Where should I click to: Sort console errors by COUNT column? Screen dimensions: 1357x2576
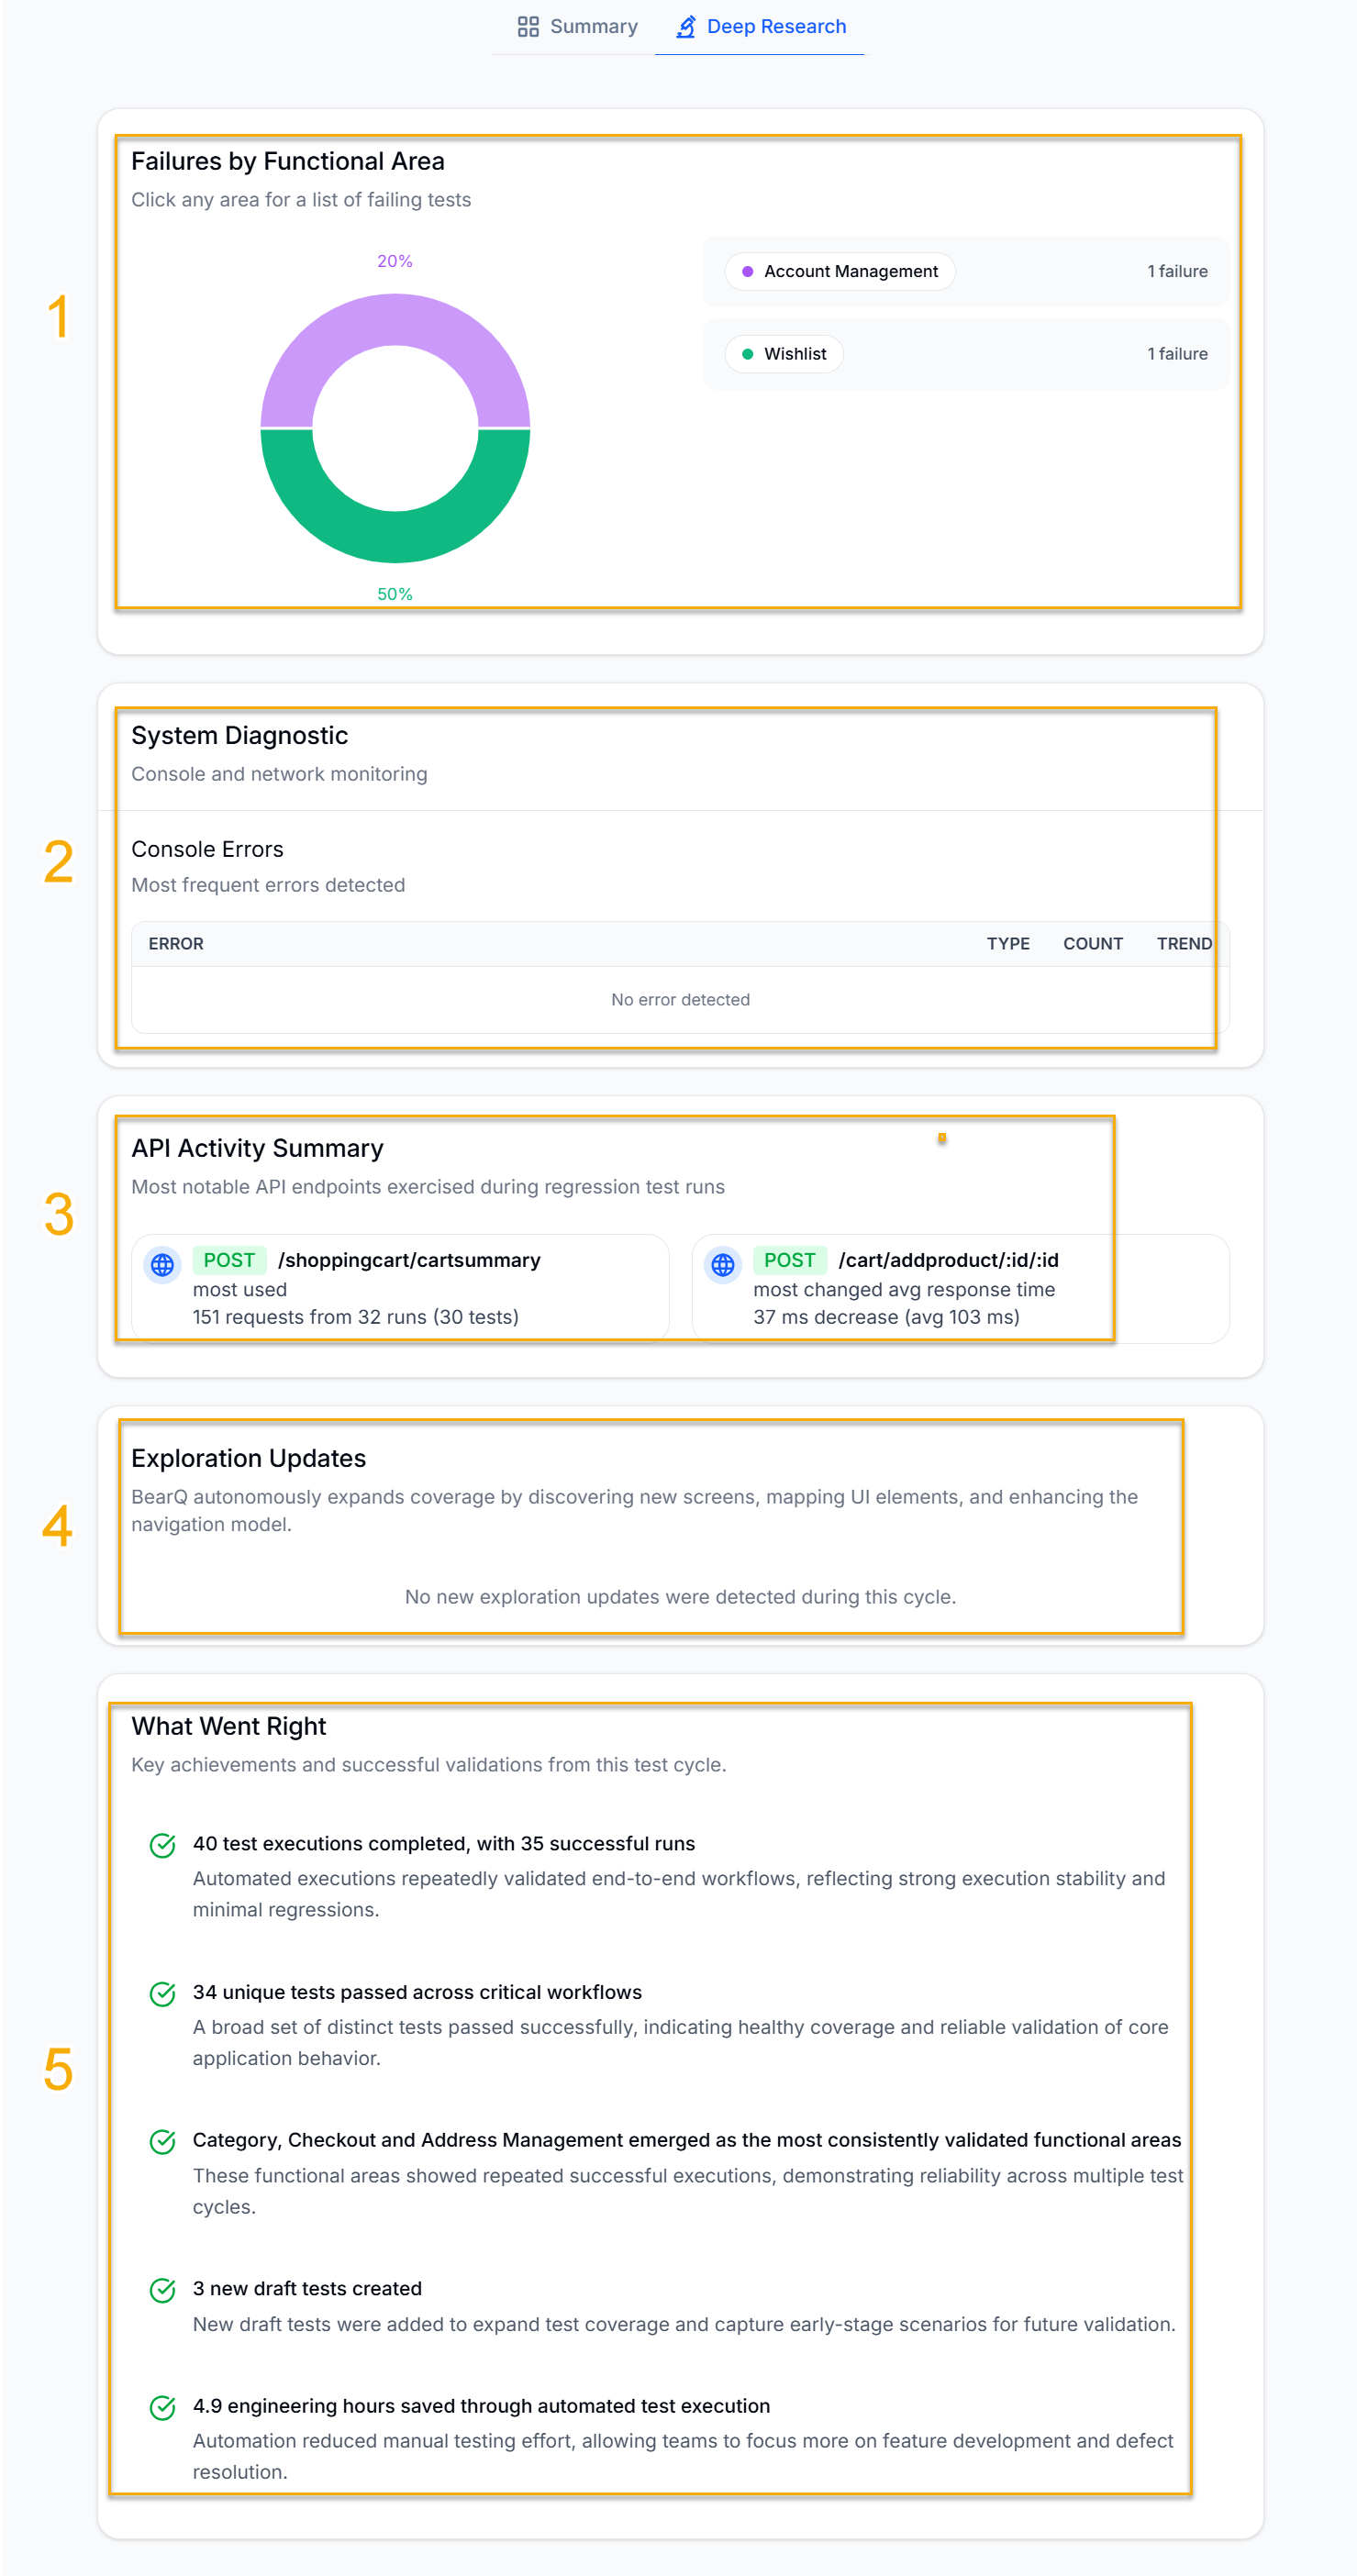pyautogui.click(x=1092, y=944)
